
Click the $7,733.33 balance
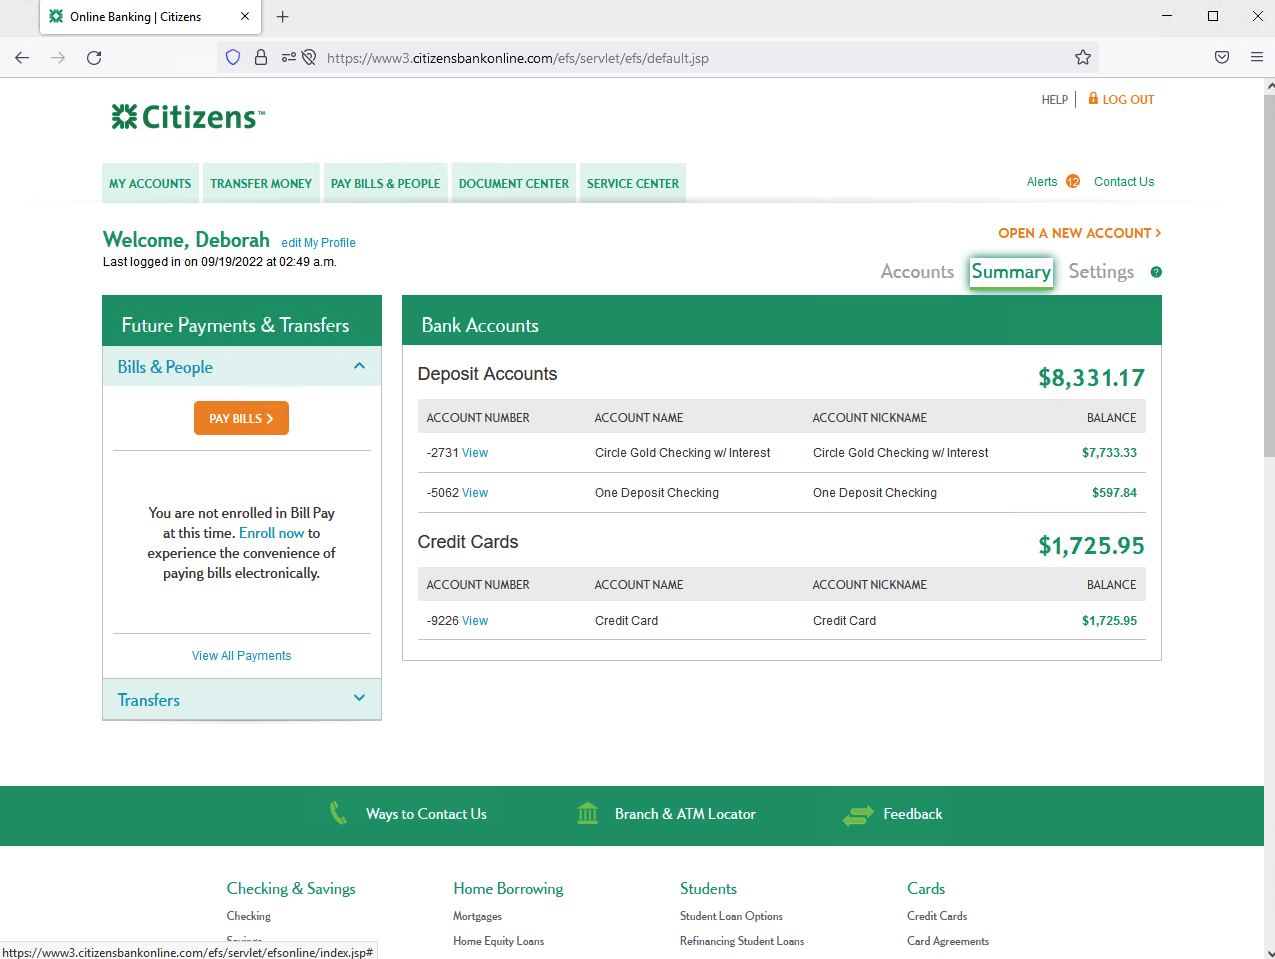[1109, 453]
